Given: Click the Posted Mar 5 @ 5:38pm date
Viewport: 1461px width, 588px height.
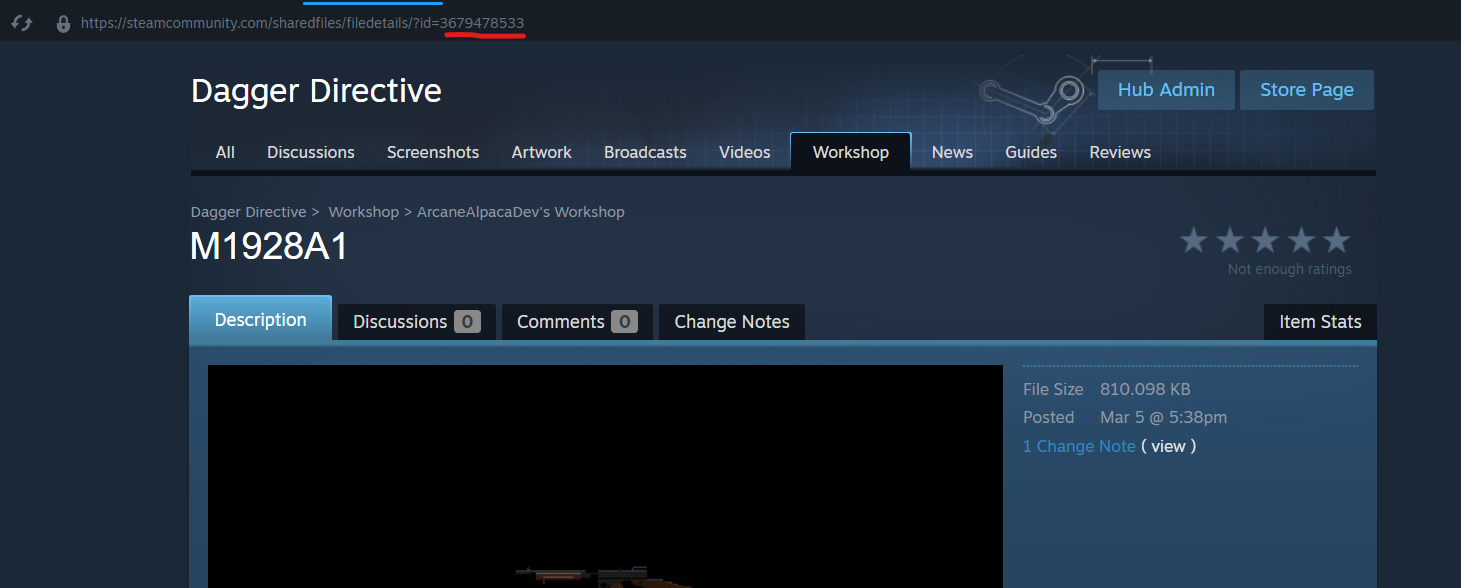Looking at the screenshot, I should tap(1163, 417).
